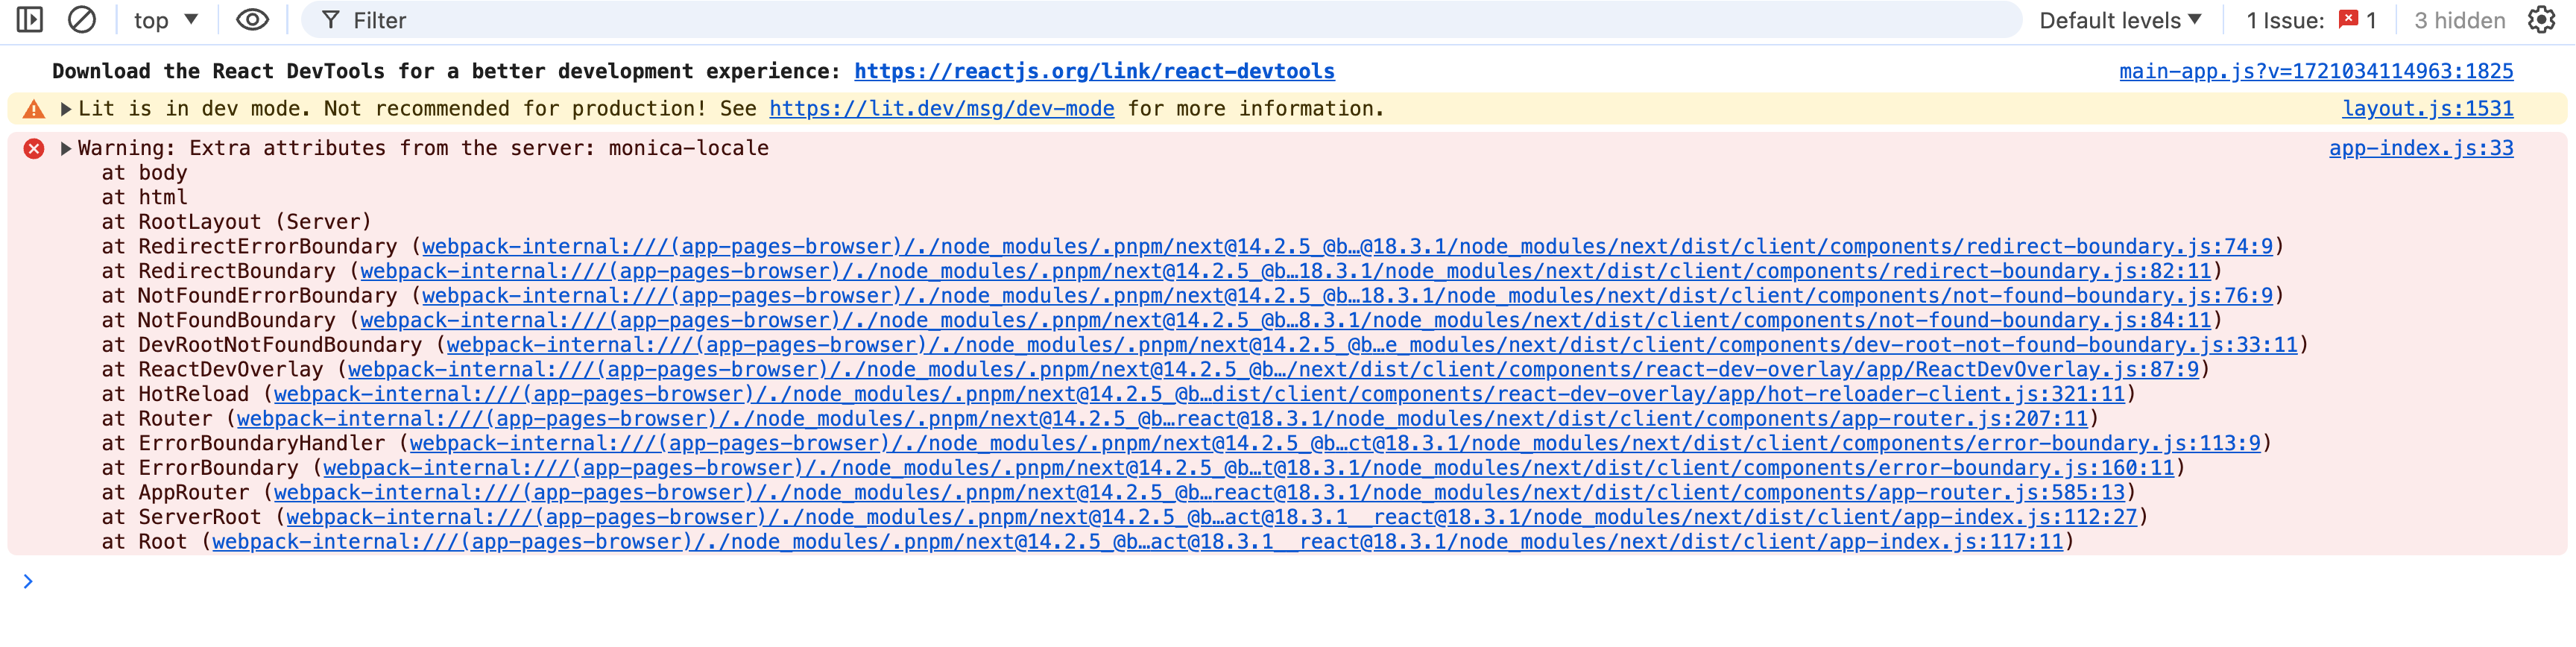This screenshot has height=647, width=2576.
Task: Open the lit.dev dev-mode link
Action: pyautogui.click(x=941, y=108)
